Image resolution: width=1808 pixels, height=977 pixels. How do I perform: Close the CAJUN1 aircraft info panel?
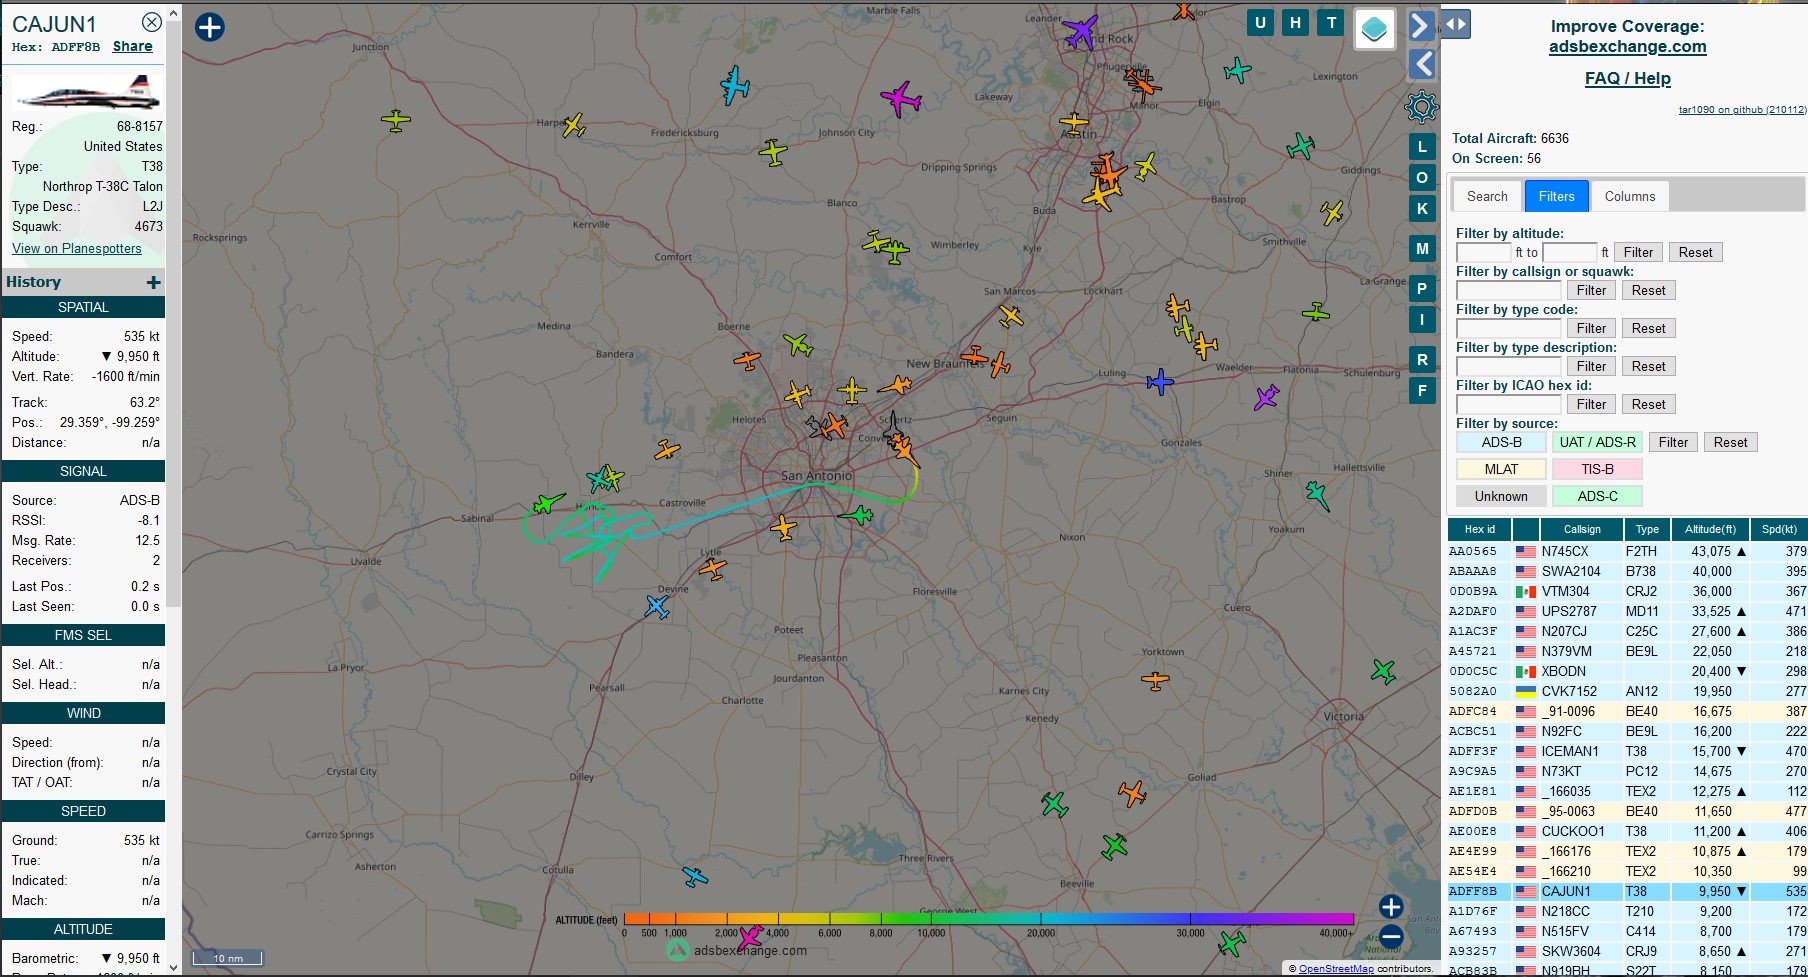pyautogui.click(x=151, y=22)
